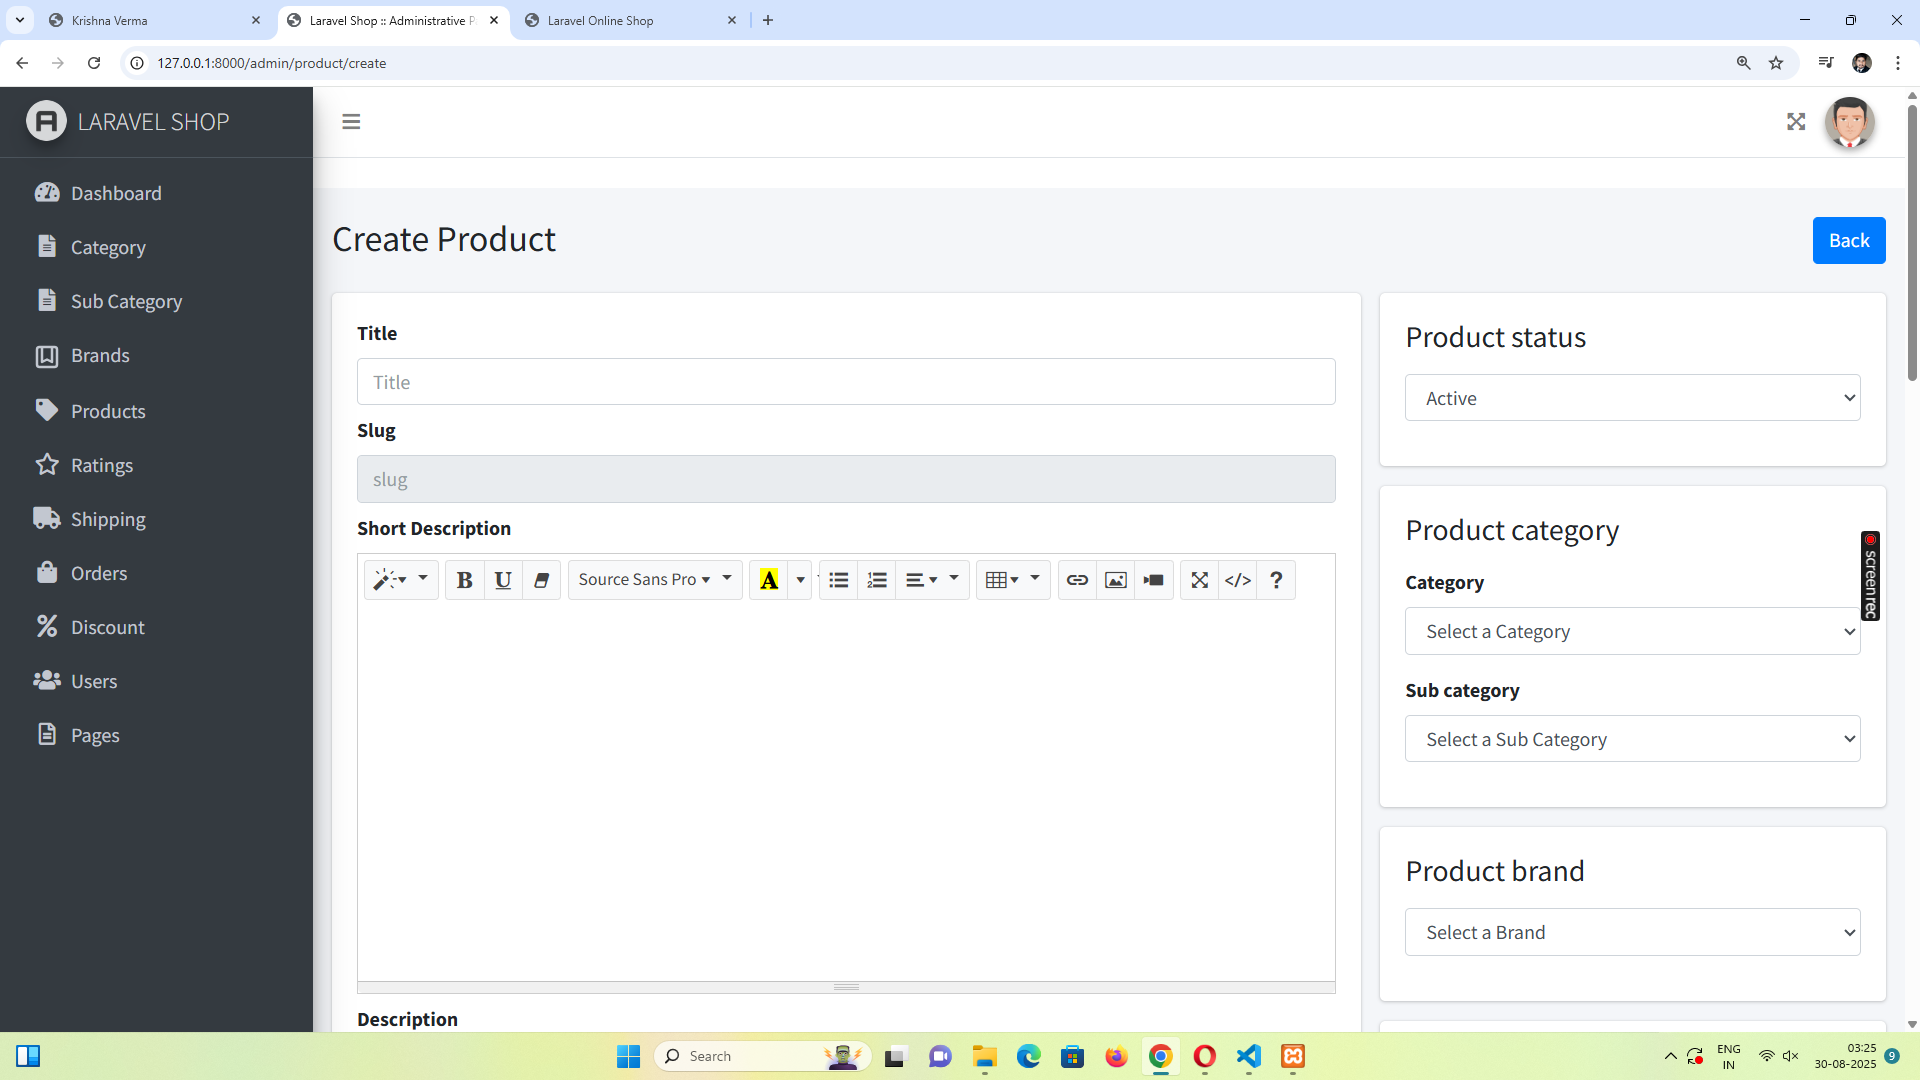
Task: Insert ordered numbered list
Action: click(877, 580)
